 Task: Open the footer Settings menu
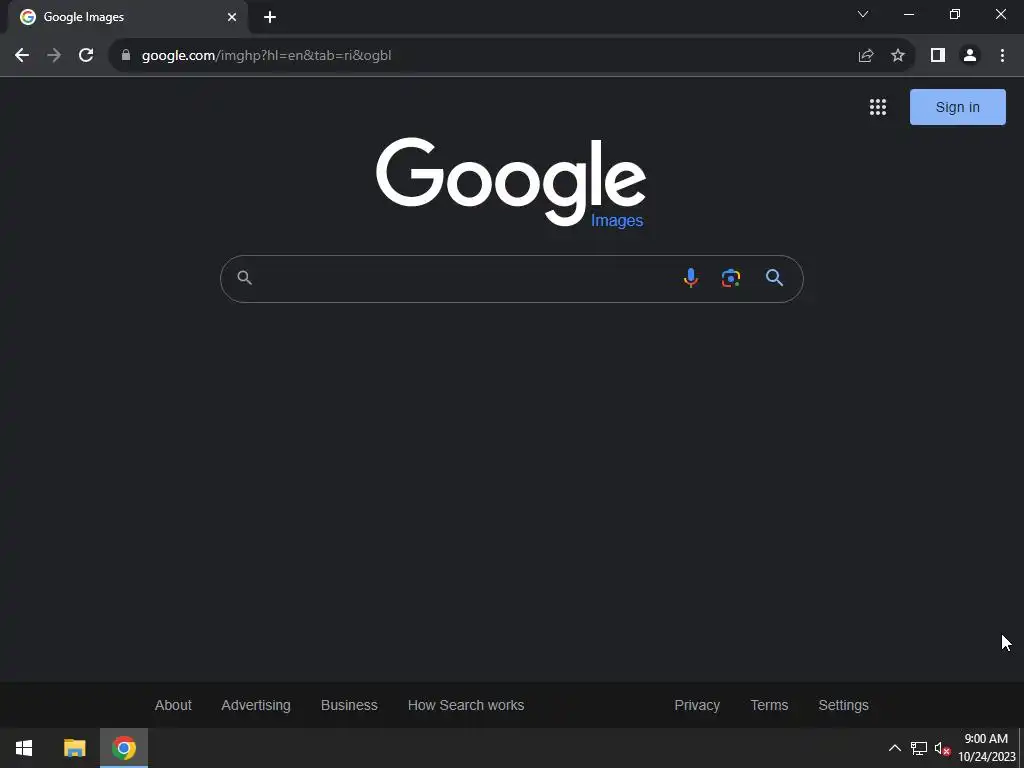click(x=843, y=705)
